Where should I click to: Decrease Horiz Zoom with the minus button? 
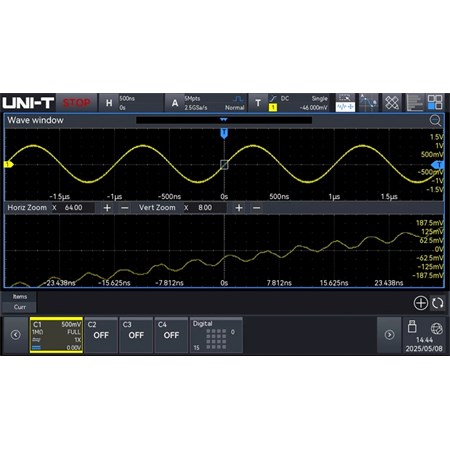click(x=125, y=208)
